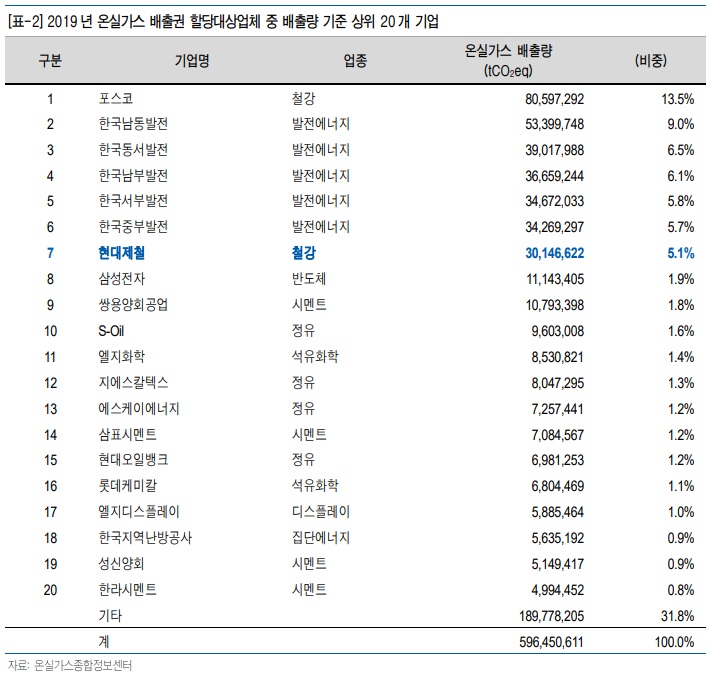Screen dimensions: 709x675
Task: Click emission value 8,047,295
Action: click(x=558, y=383)
